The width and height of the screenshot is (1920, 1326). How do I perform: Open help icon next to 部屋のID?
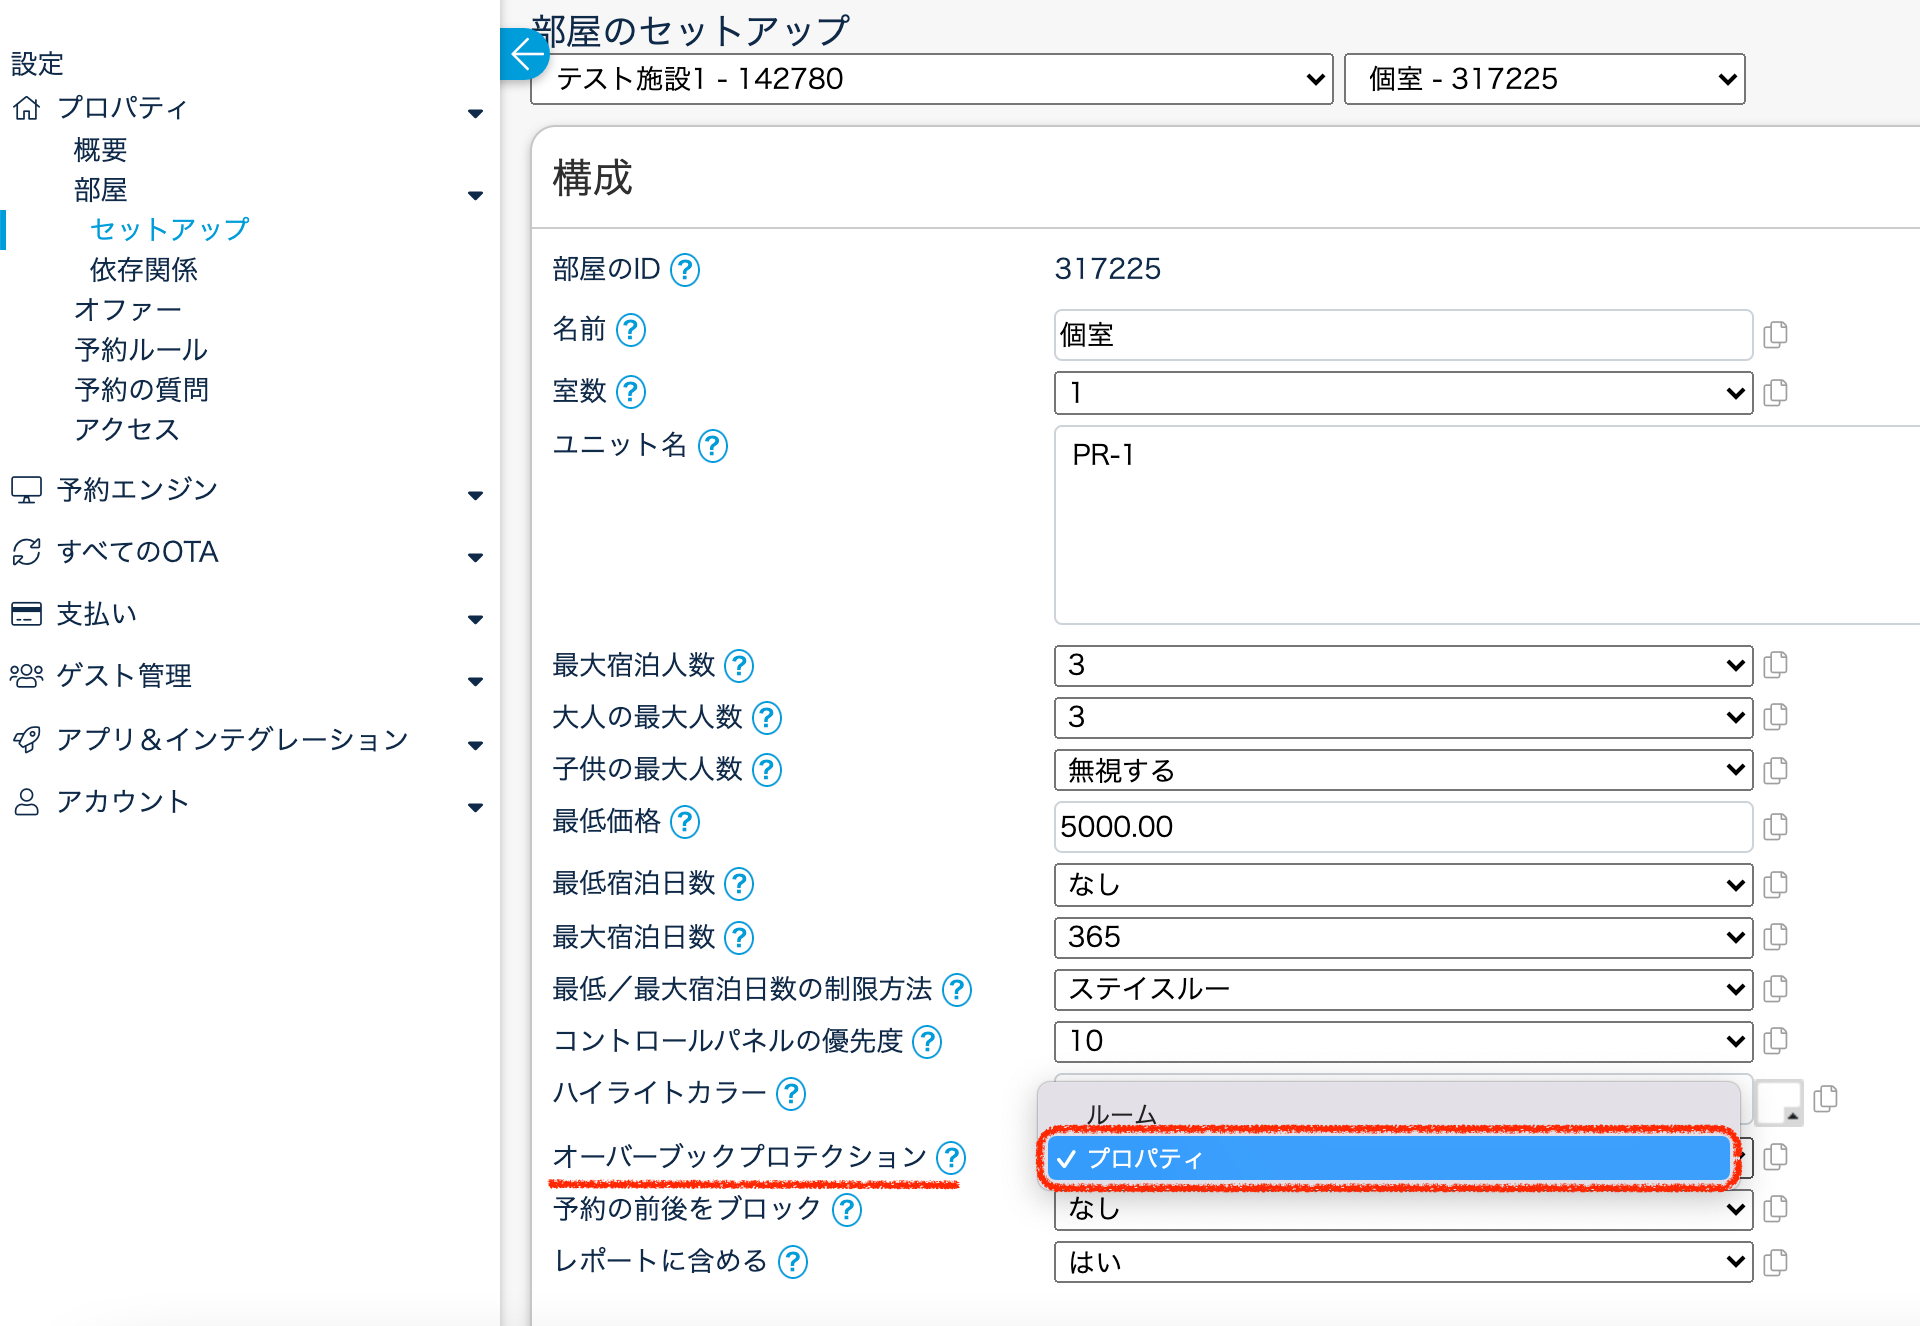point(685,270)
